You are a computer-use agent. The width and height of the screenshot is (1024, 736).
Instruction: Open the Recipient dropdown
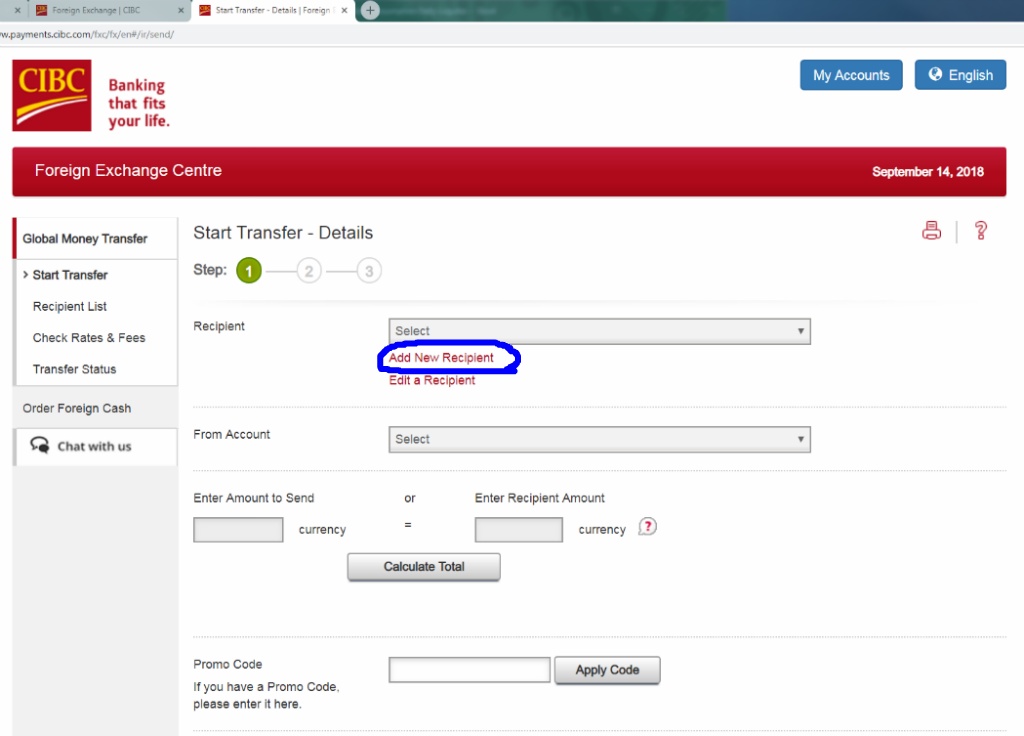600,331
